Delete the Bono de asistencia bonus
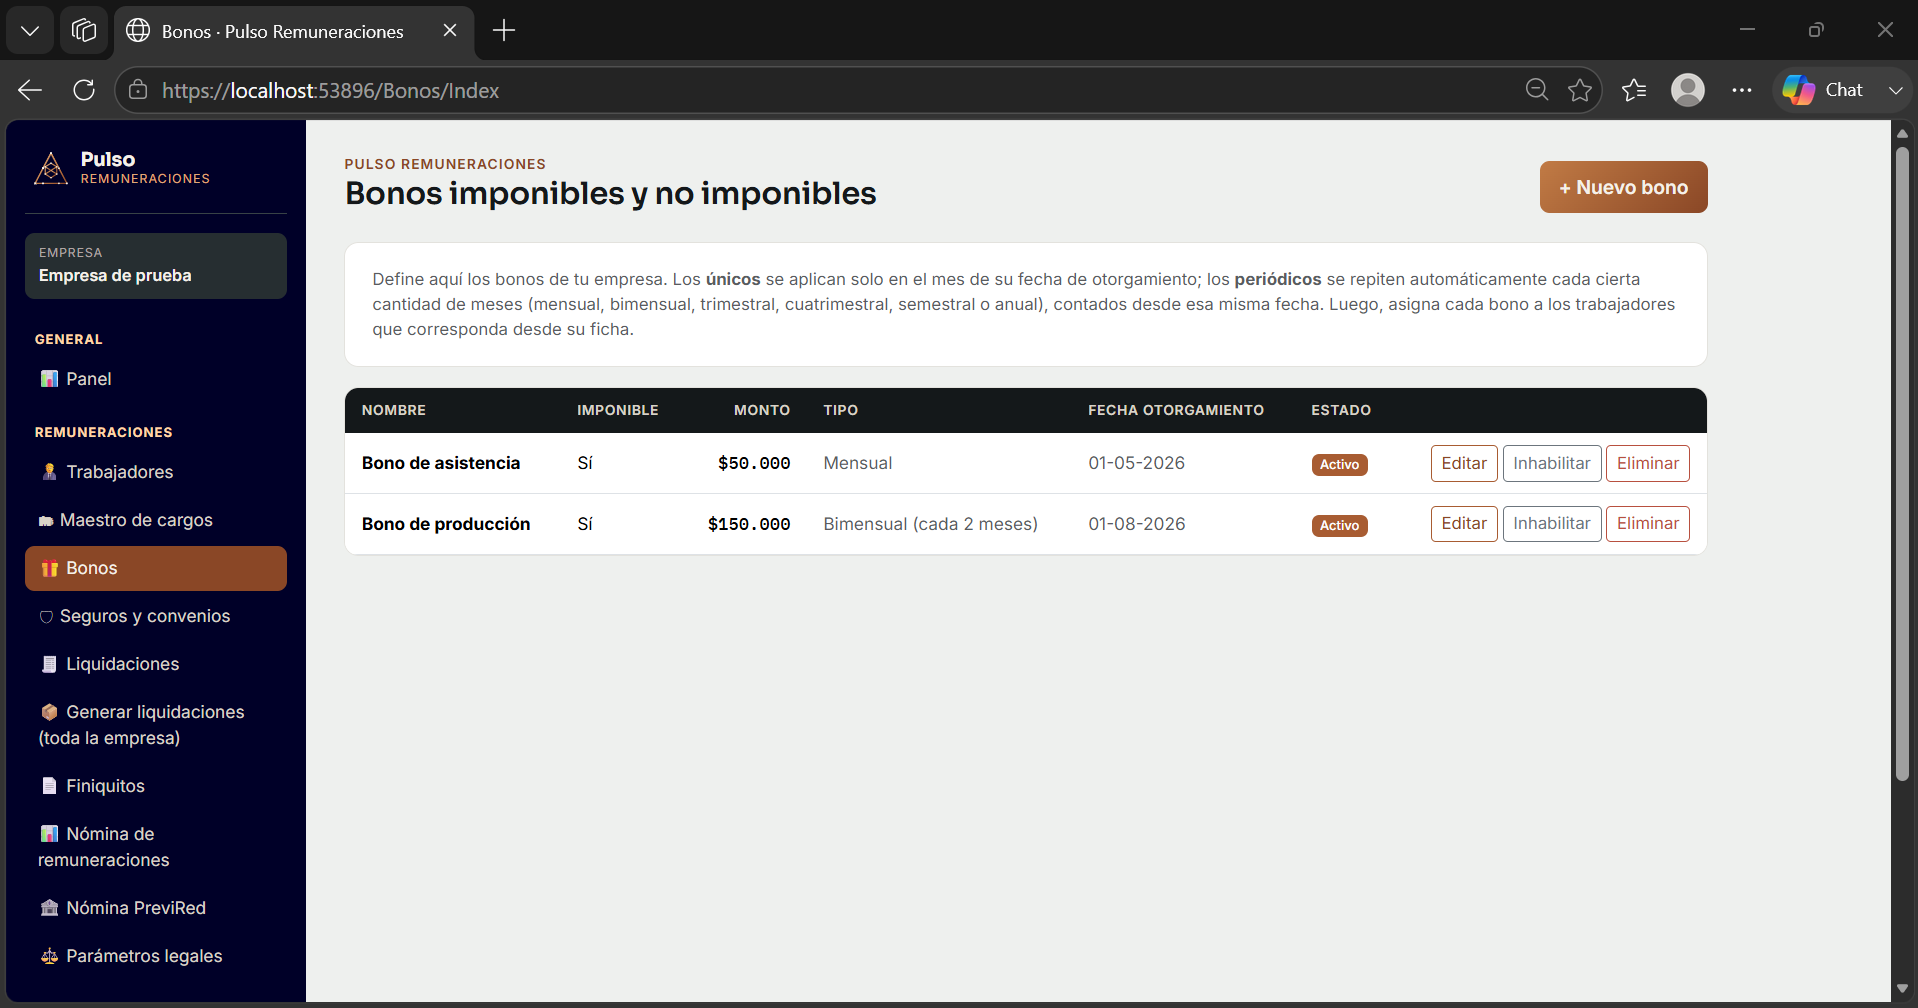 click(1648, 463)
